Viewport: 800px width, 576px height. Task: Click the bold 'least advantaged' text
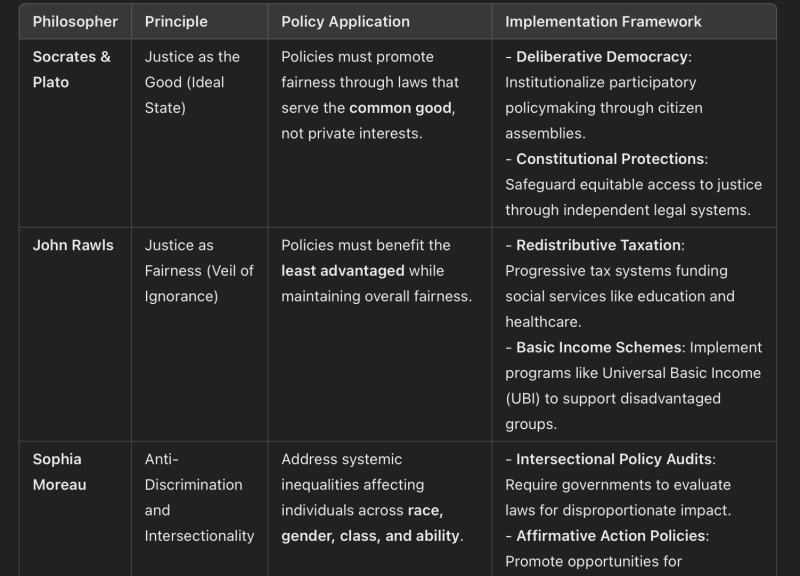click(x=343, y=271)
